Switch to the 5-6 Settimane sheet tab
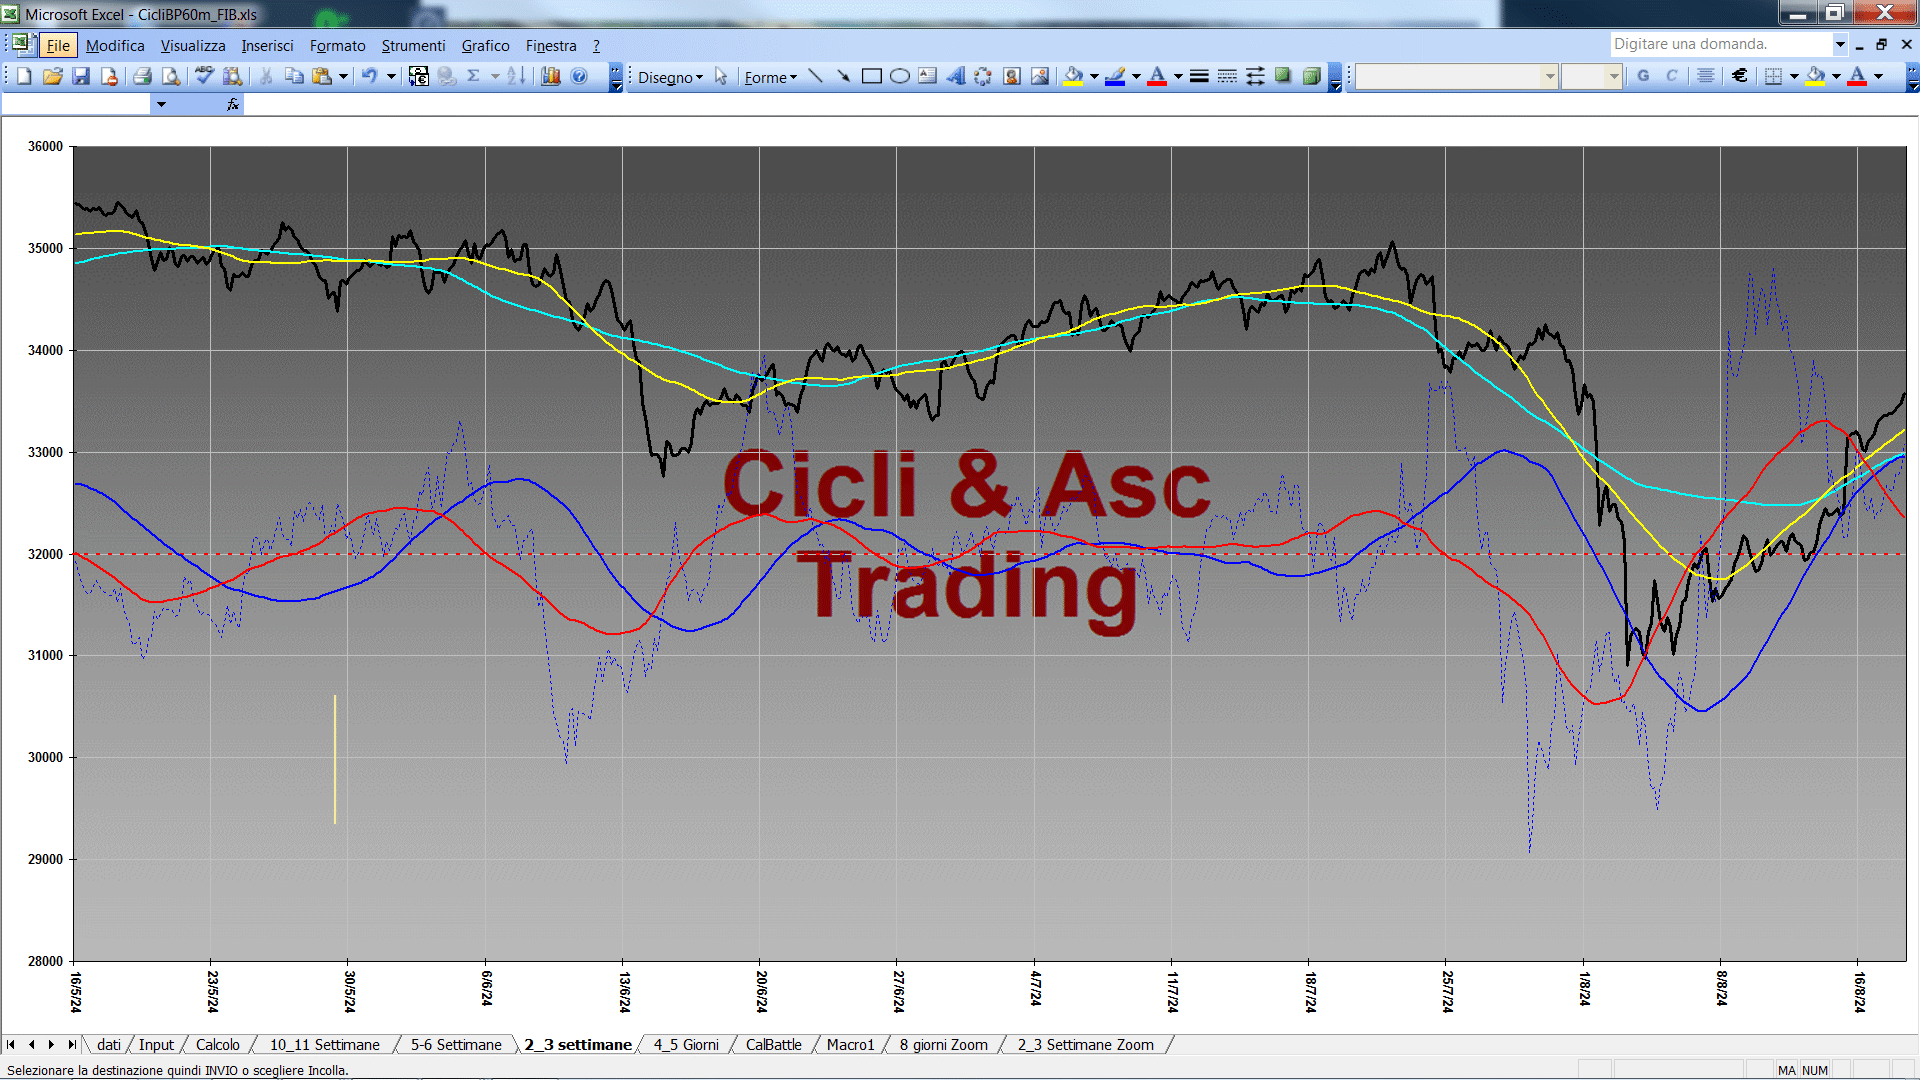The image size is (1920, 1080). point(456,1044)
